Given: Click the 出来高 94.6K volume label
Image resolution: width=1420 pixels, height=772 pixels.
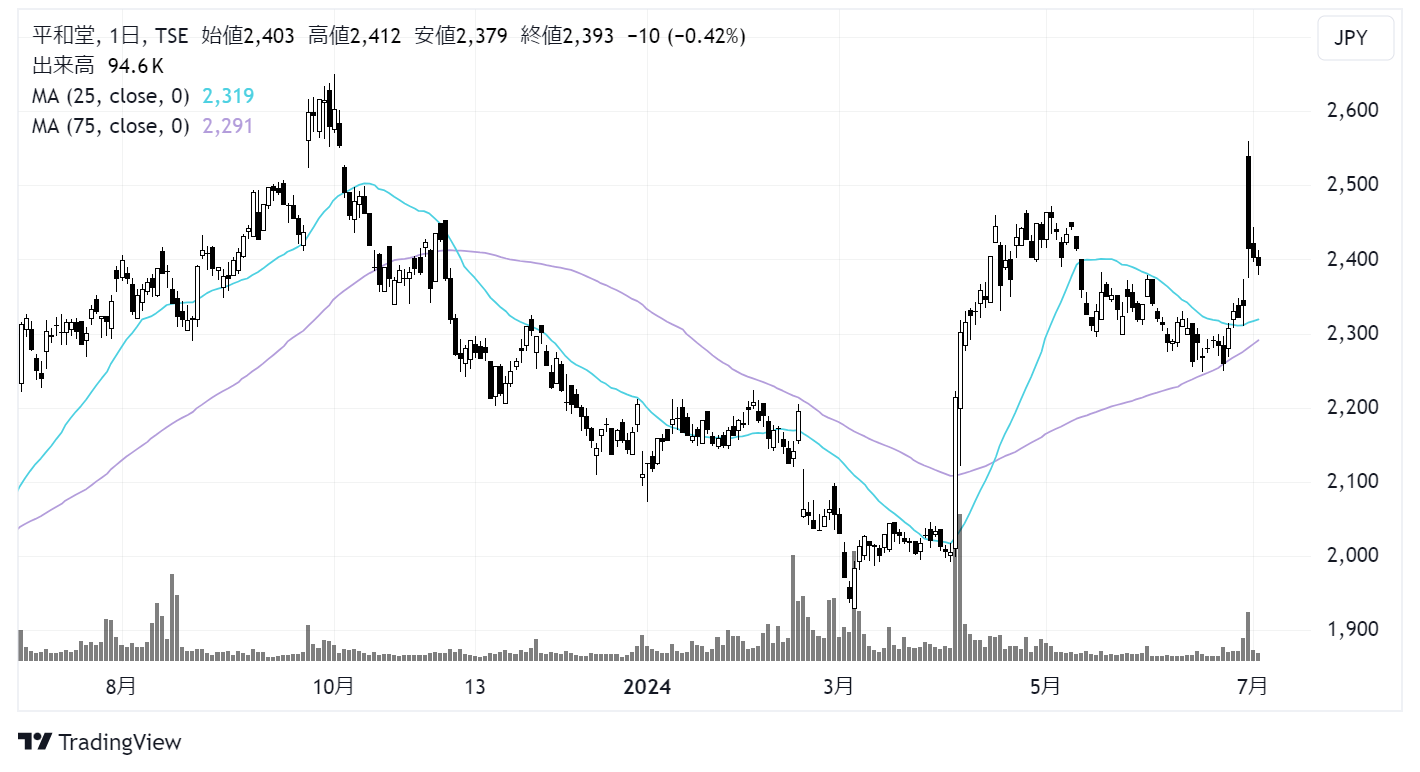Looking at the screenshot, I should 99,67.
